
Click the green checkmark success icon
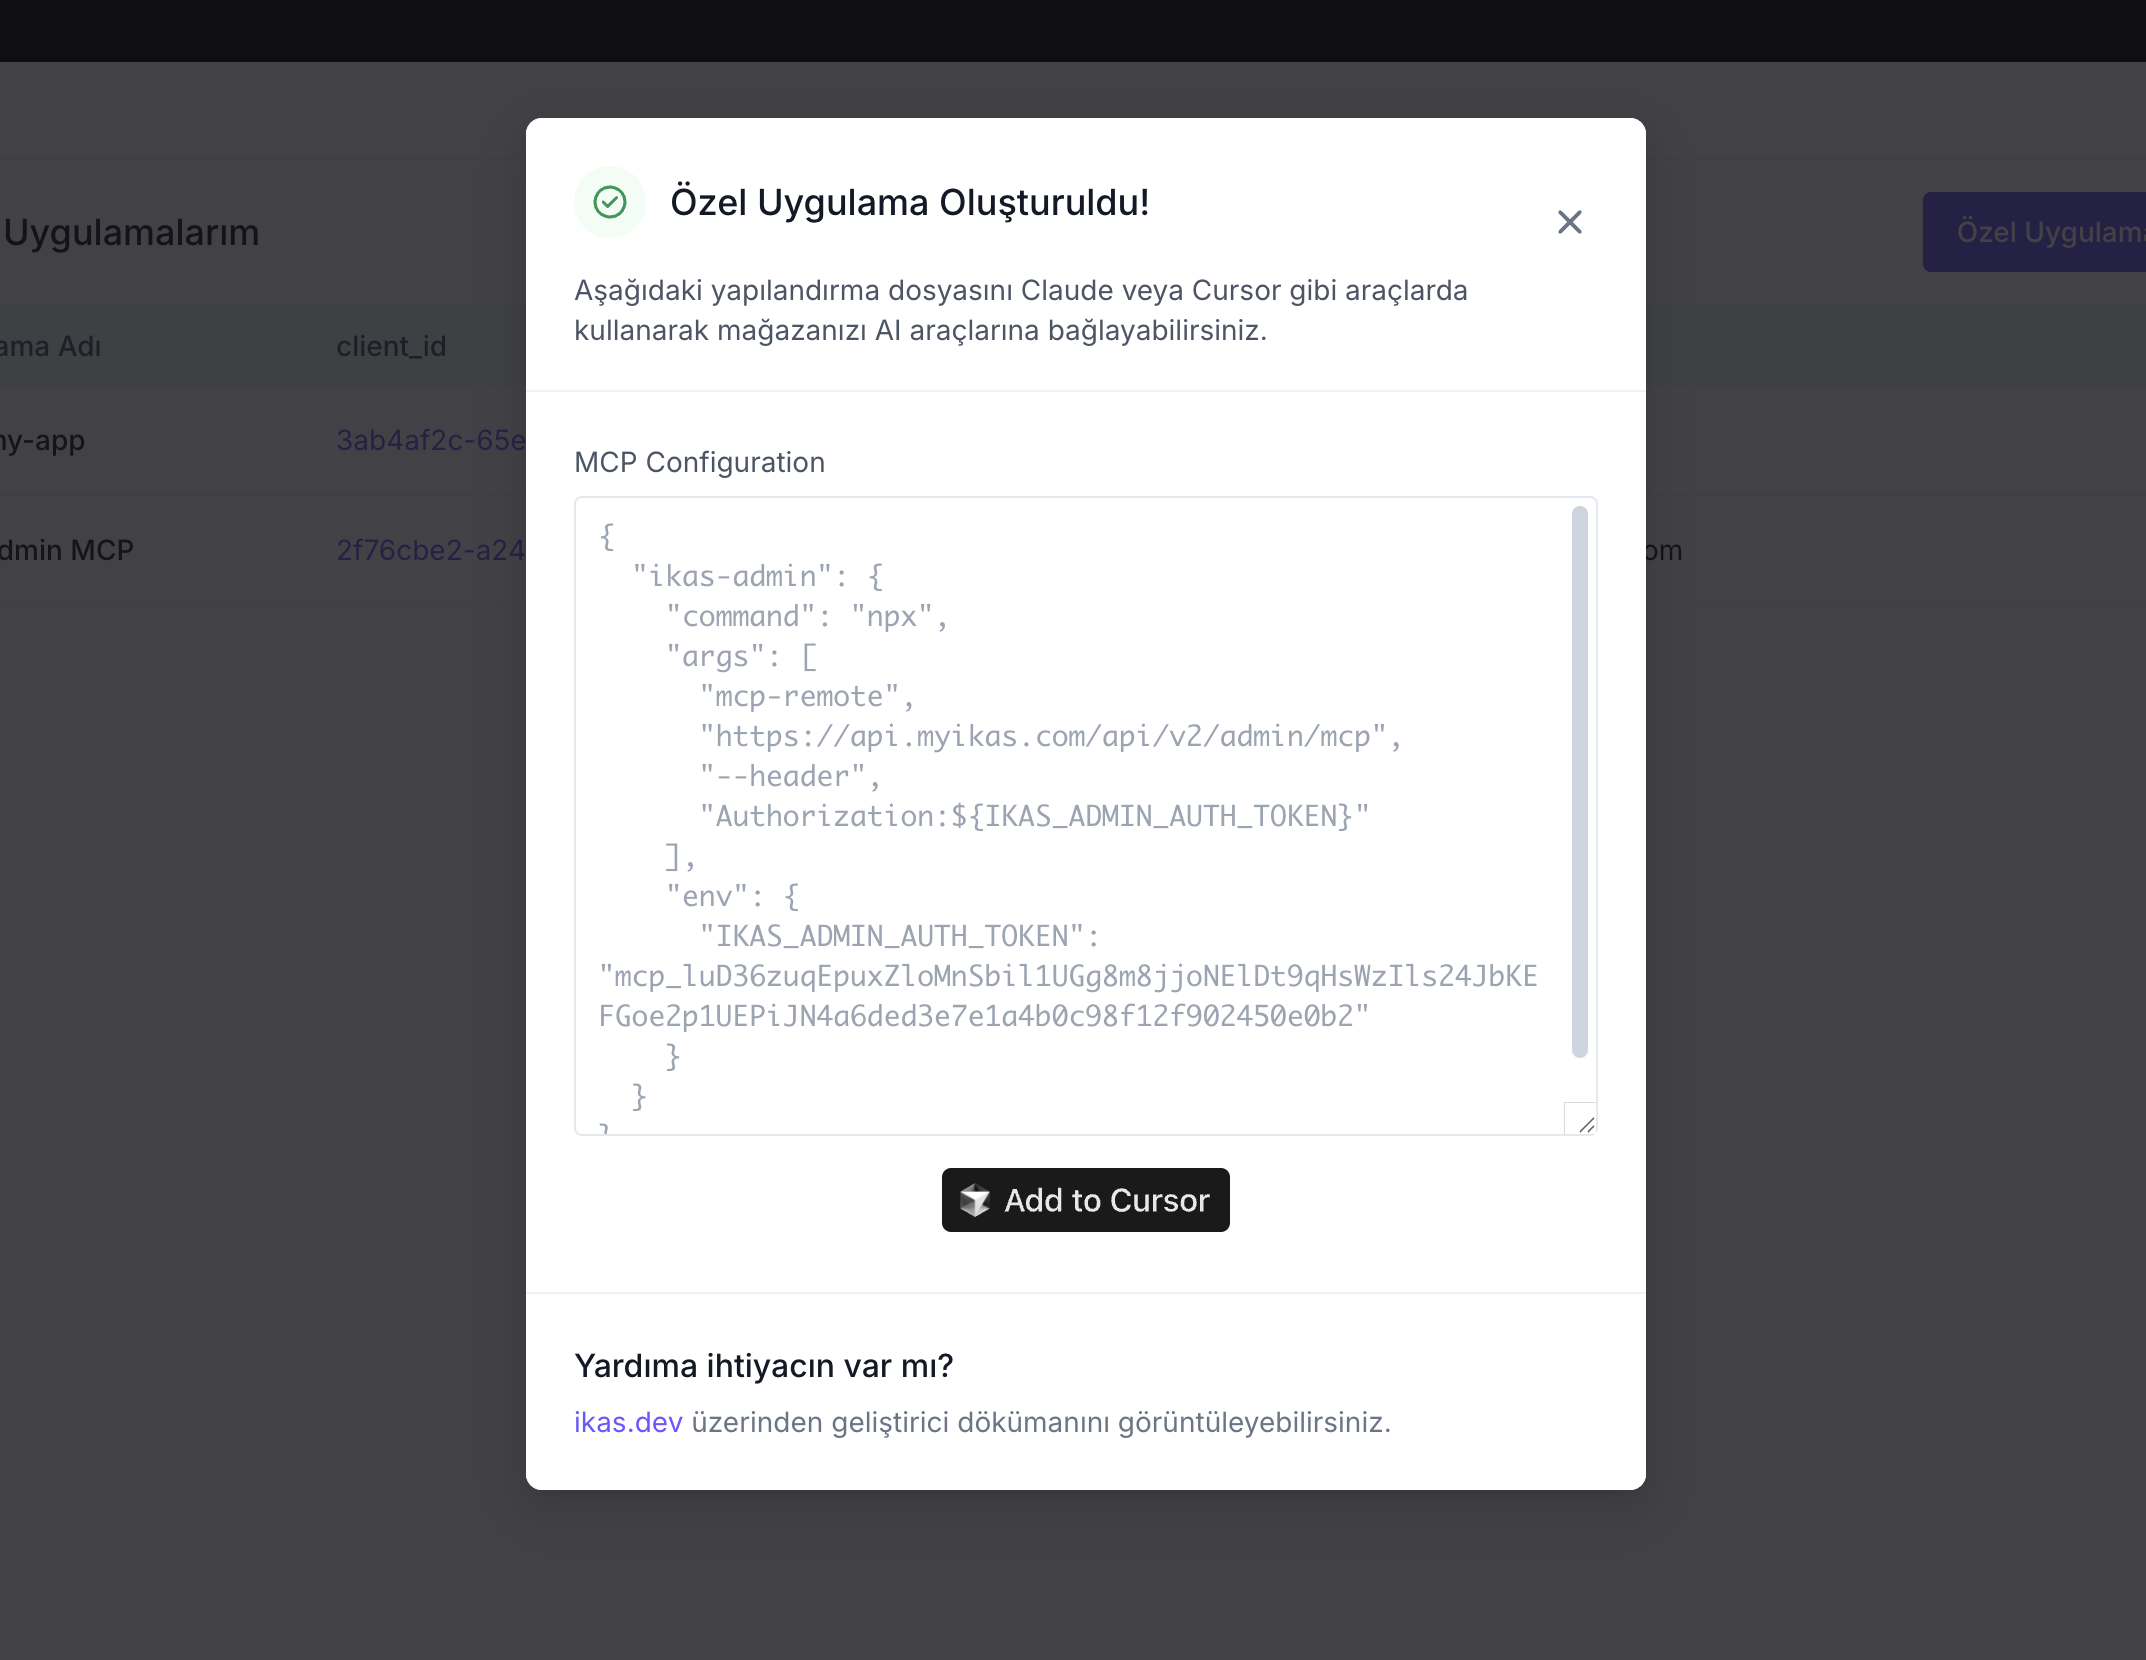pyautogui.click(x=610, y=202)
